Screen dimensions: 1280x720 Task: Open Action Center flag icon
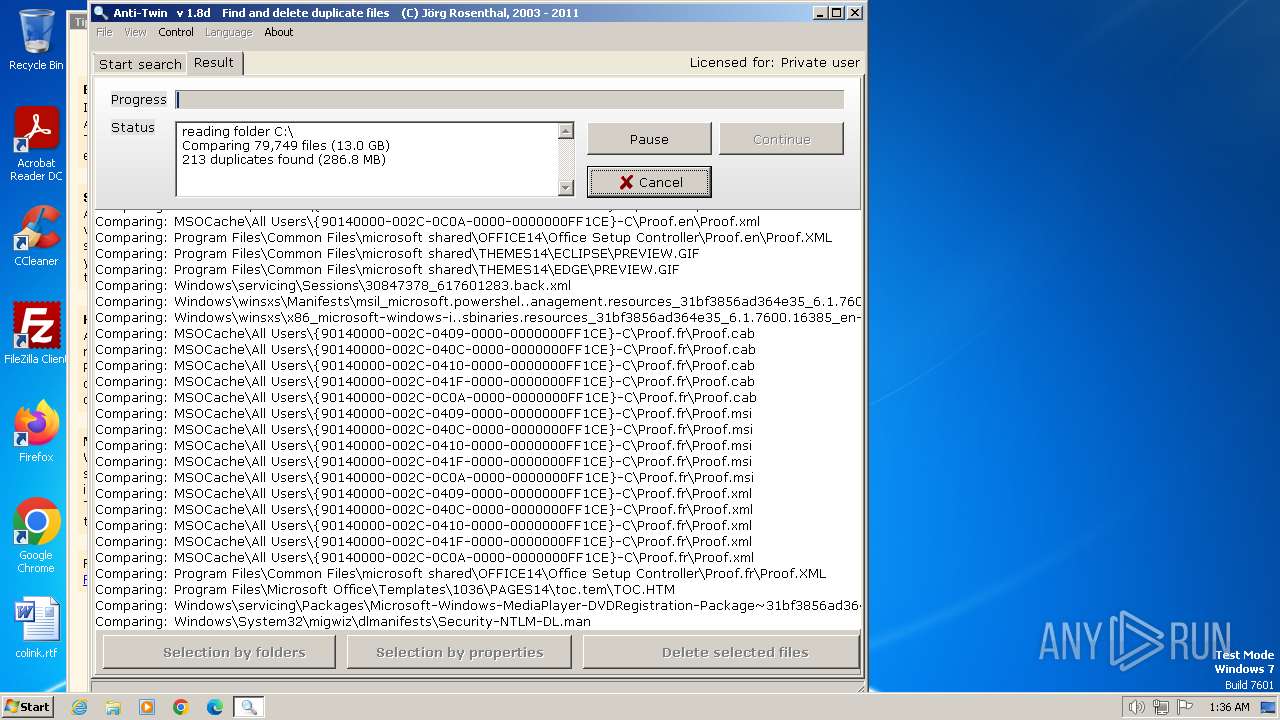coord(1185,707)
